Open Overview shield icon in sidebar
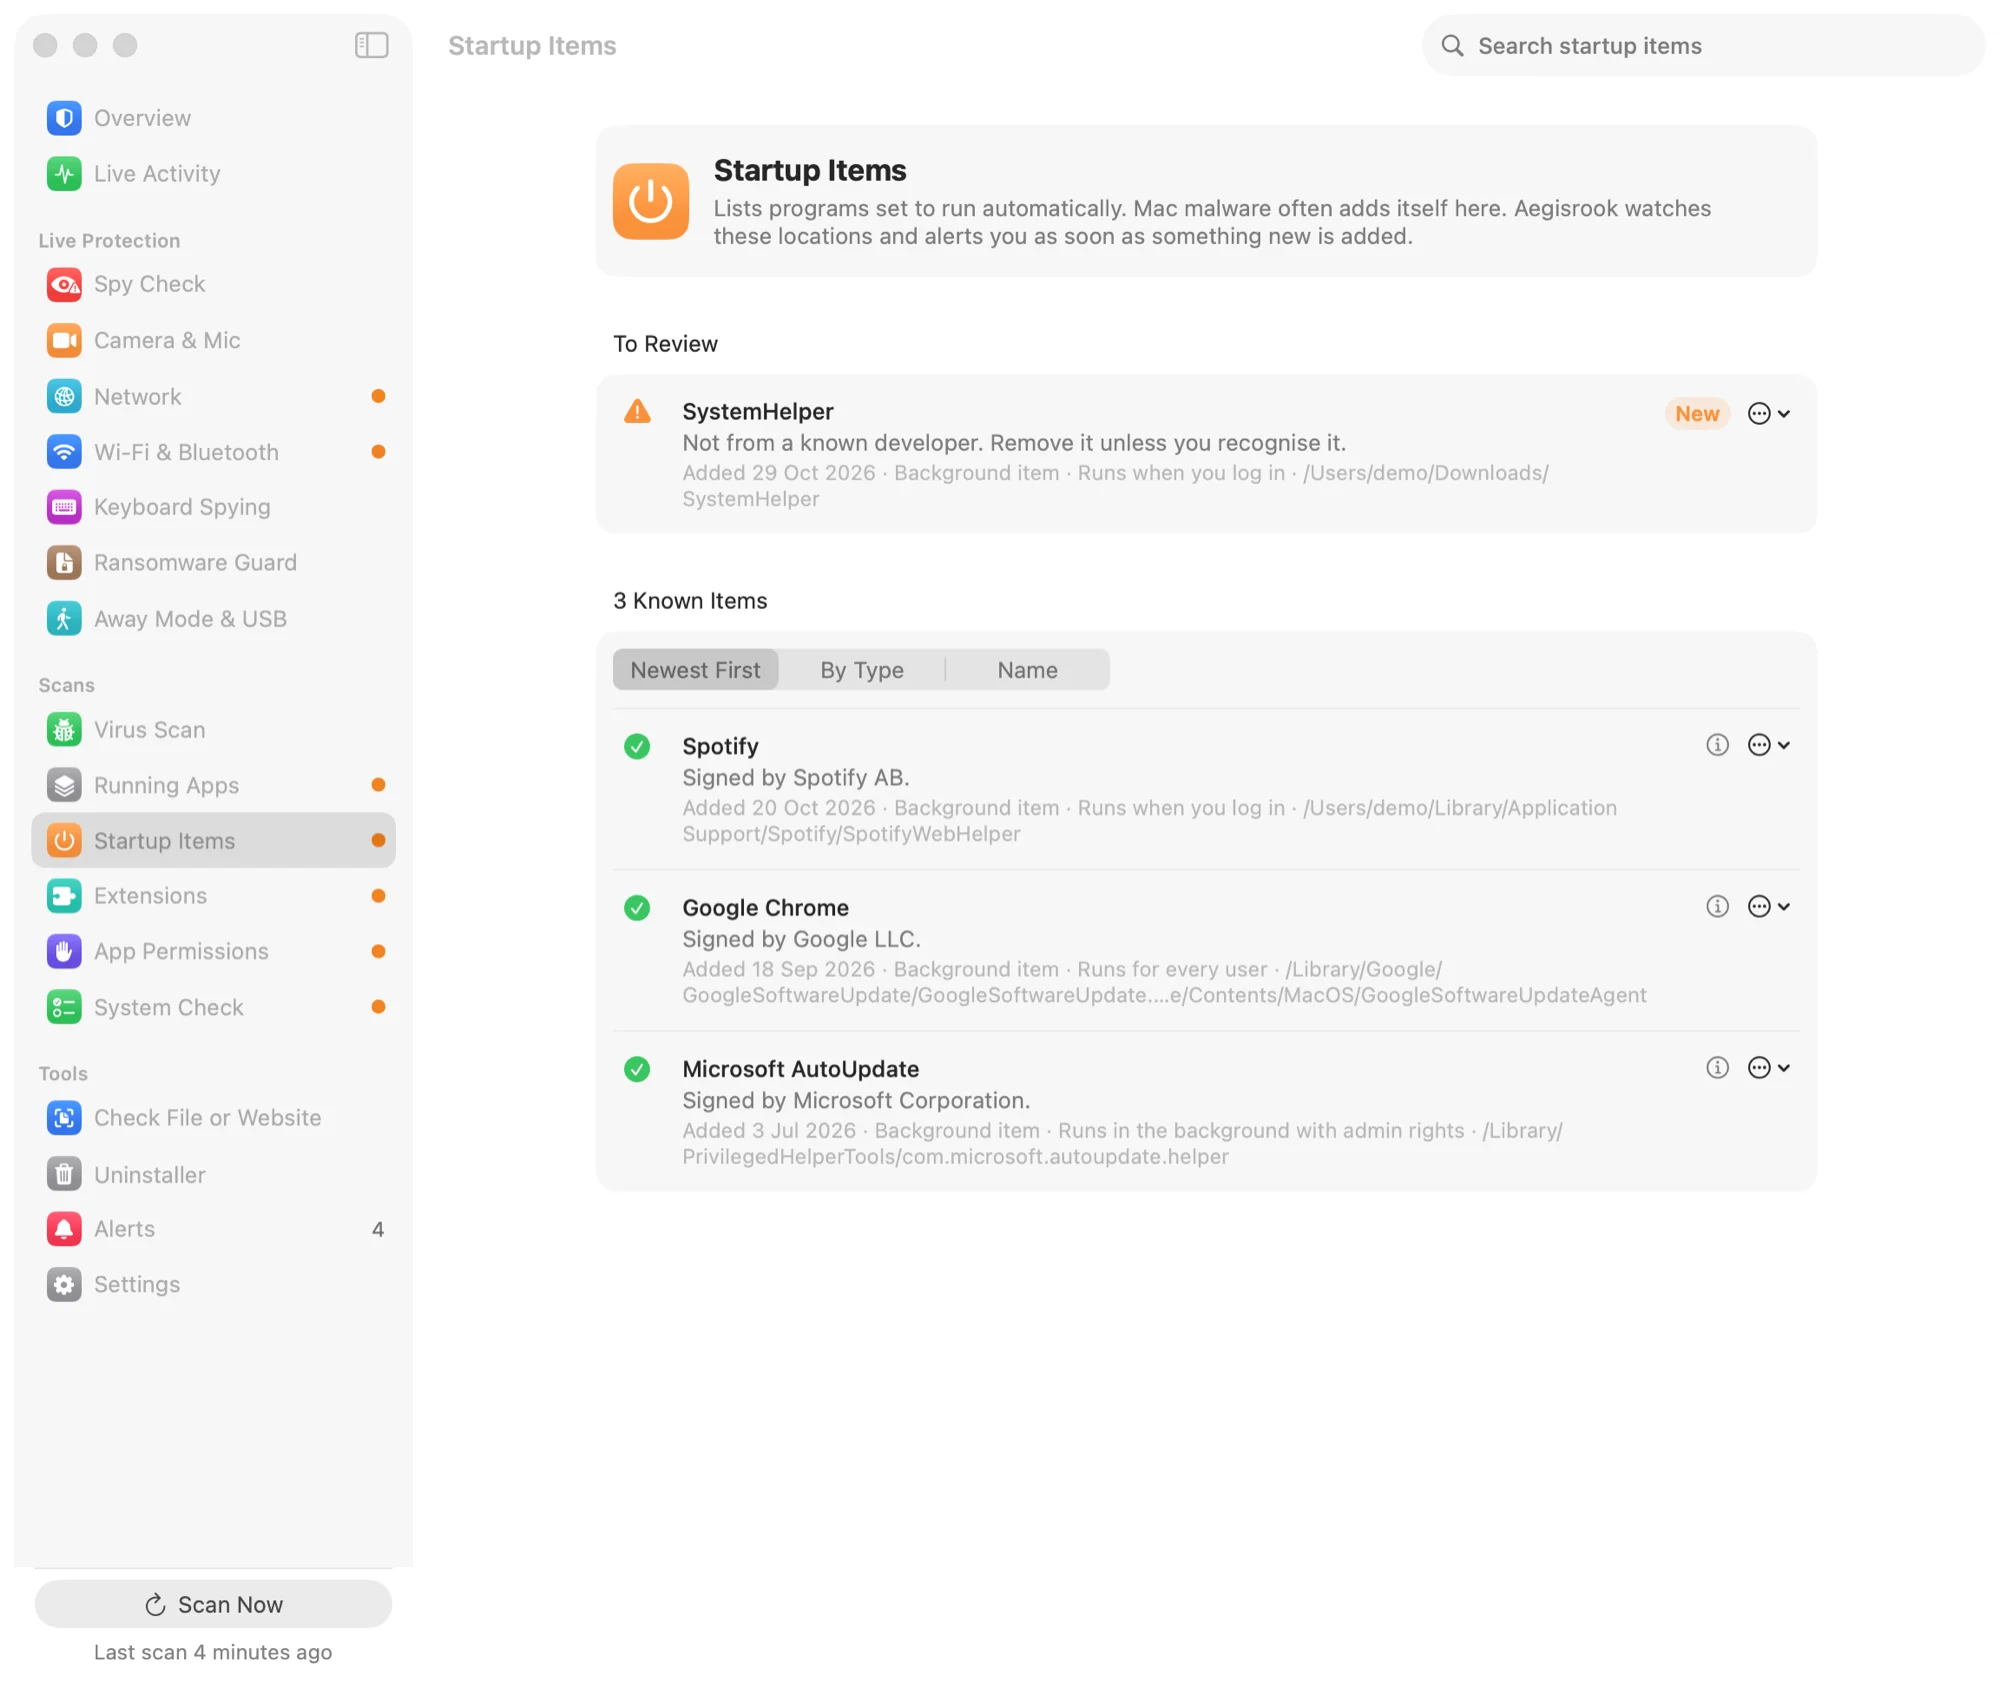Image resolution: width=2000 pixels, height=1696 pixels. click(64, 118)
